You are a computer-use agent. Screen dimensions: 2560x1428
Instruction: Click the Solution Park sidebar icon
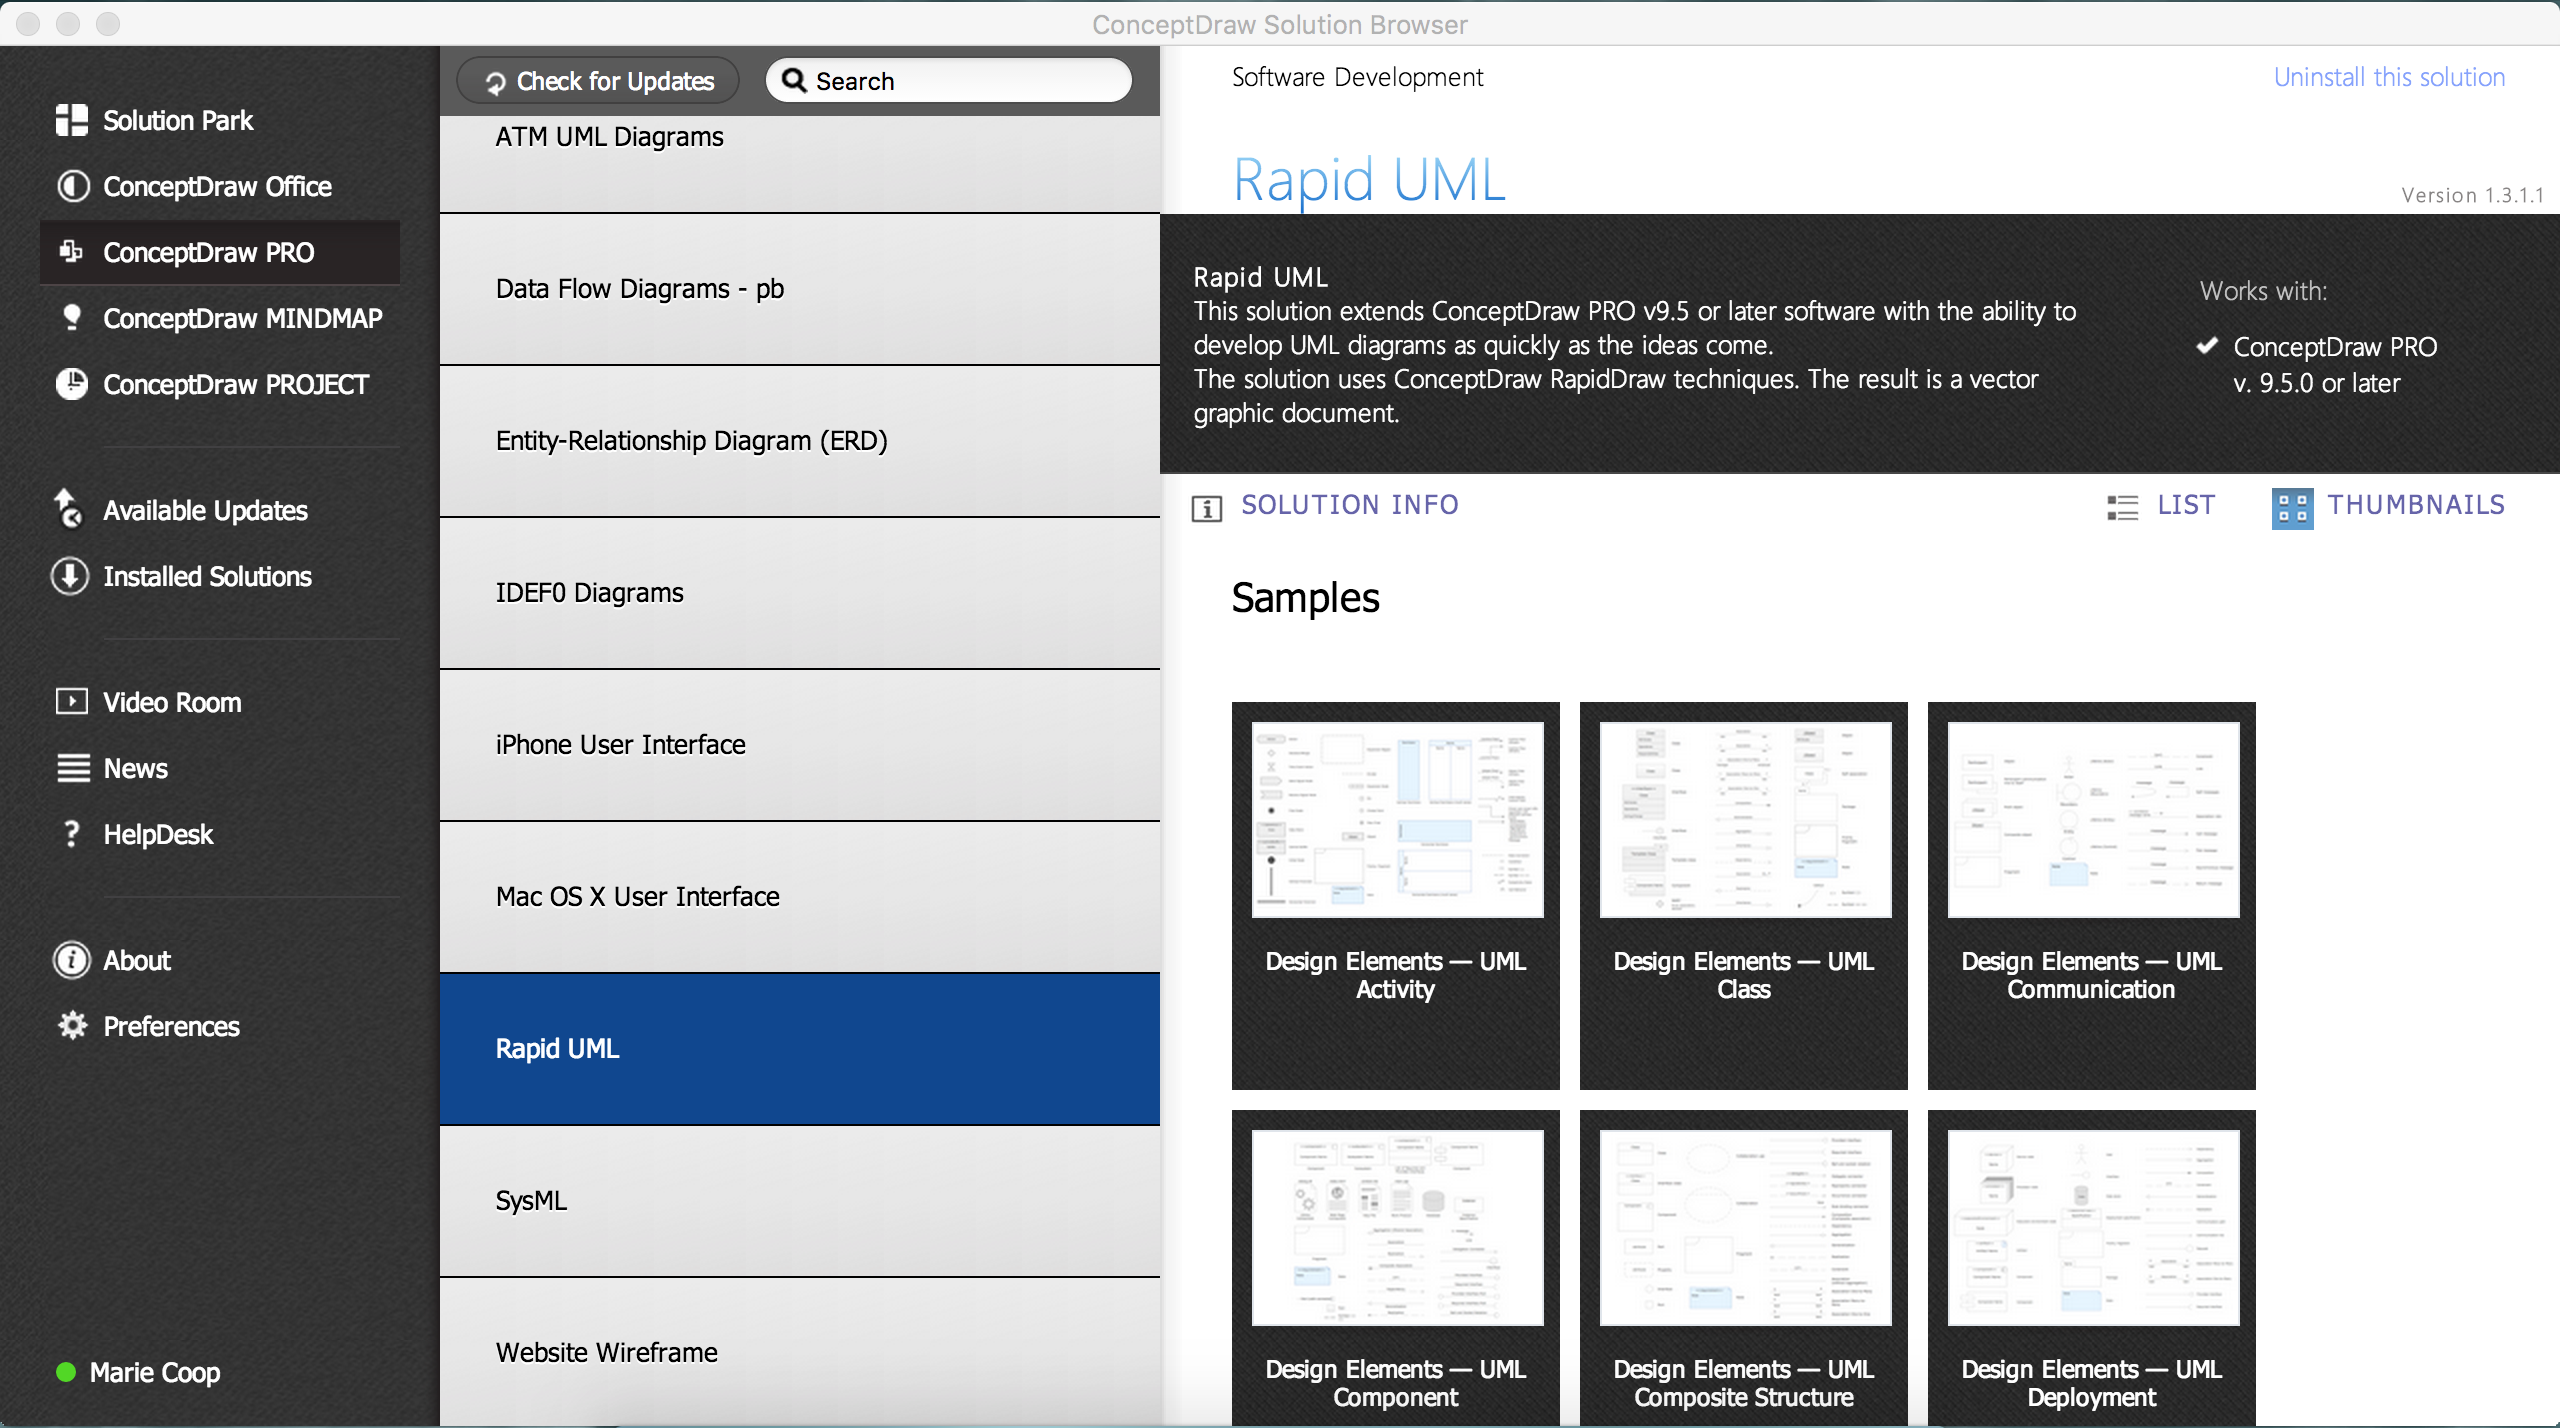click(70, 120)
